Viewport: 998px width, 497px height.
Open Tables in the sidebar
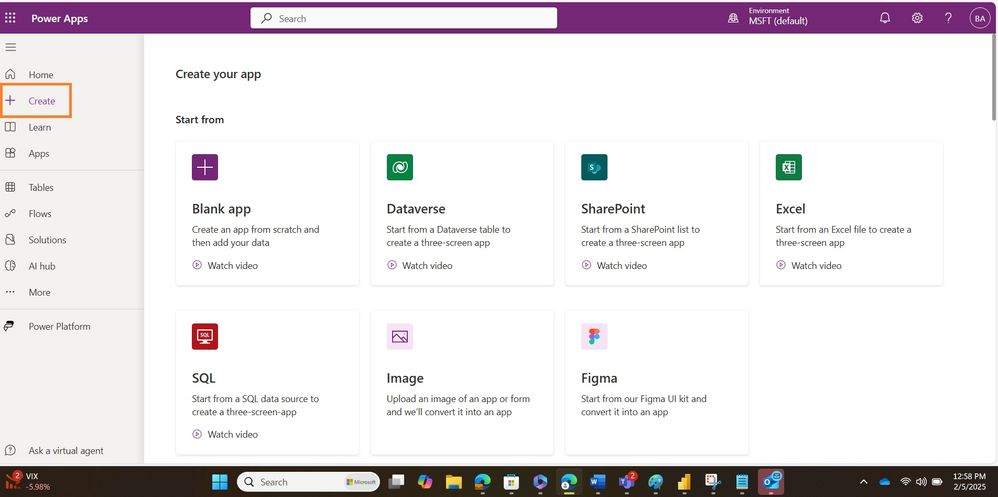point(41,187)
